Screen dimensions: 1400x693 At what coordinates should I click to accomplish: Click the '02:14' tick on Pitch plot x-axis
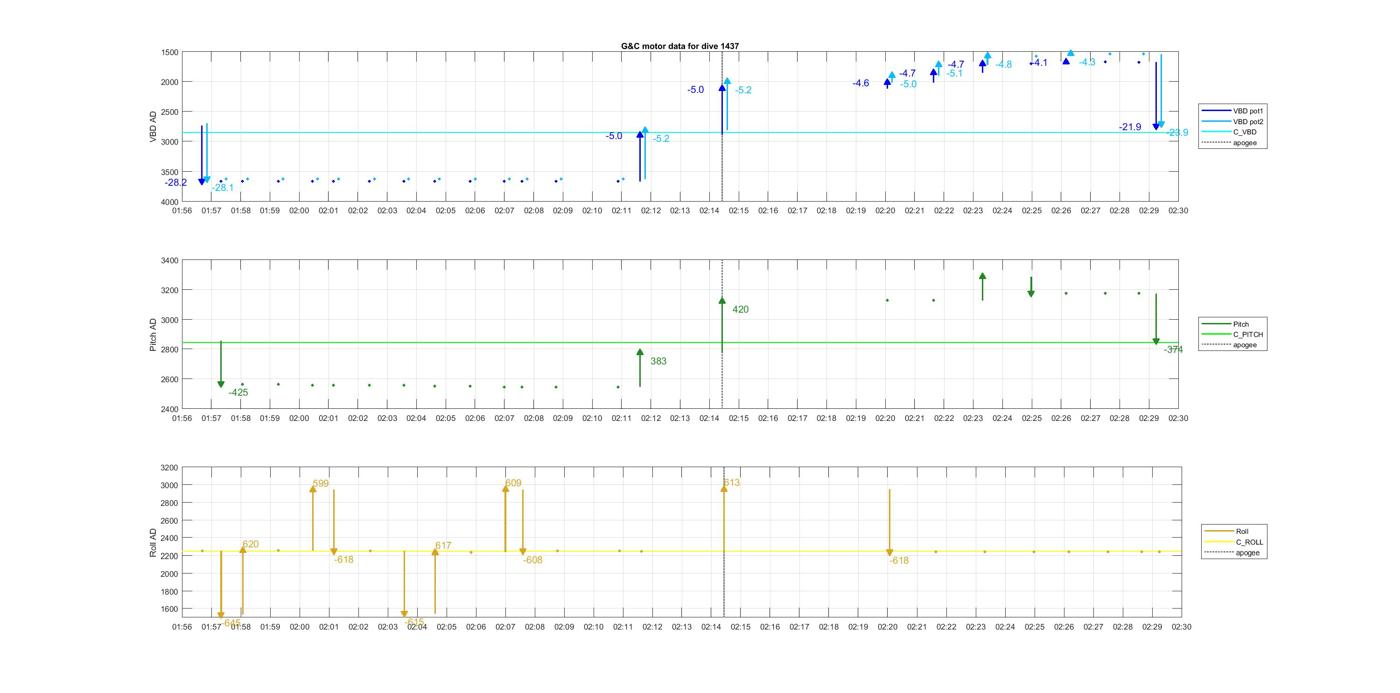point(710,419)
